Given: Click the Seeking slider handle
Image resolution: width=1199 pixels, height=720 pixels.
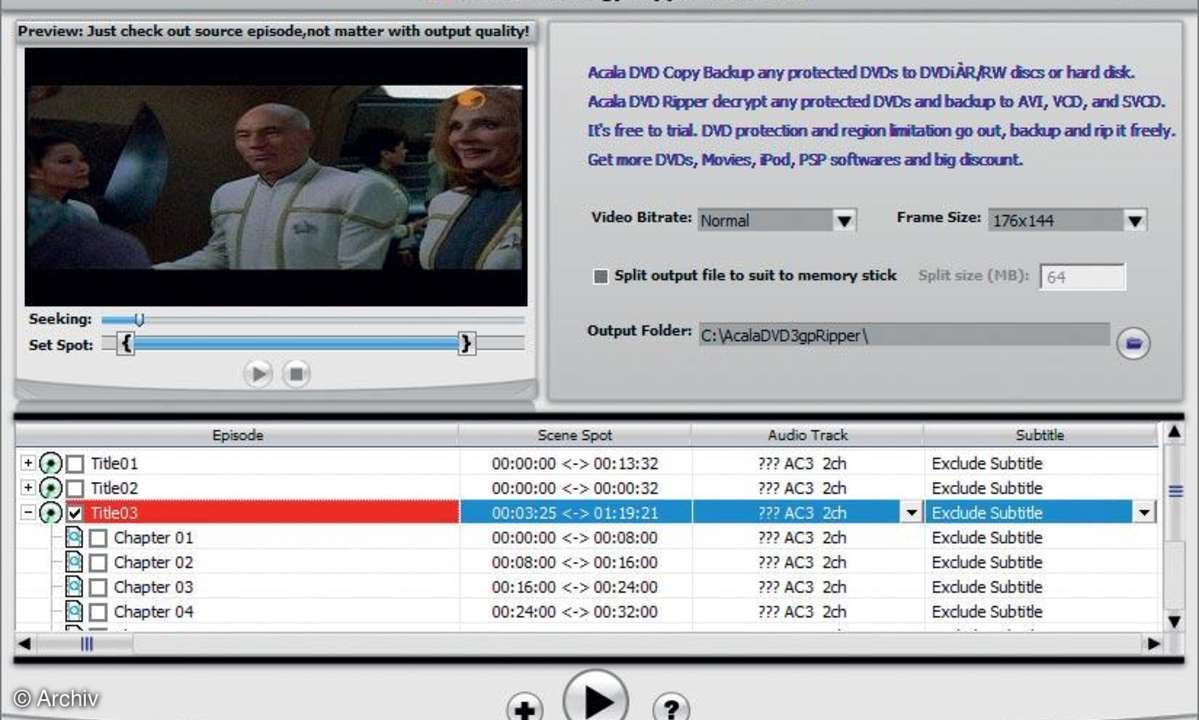Looking at the screenshot, I should coord(138,319).
